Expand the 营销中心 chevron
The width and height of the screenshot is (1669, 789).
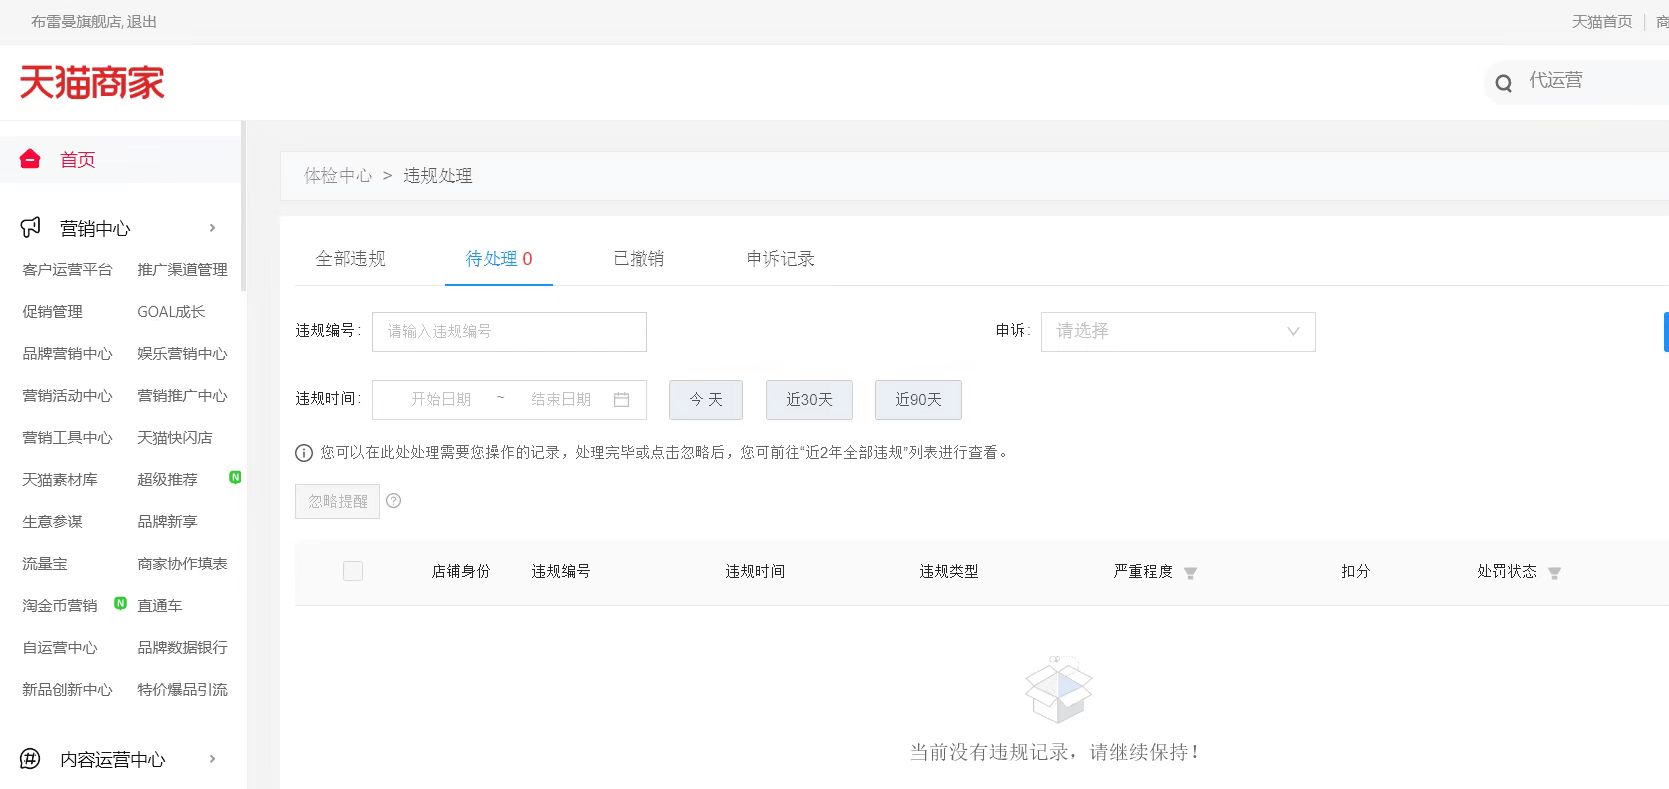pos(212,228)
